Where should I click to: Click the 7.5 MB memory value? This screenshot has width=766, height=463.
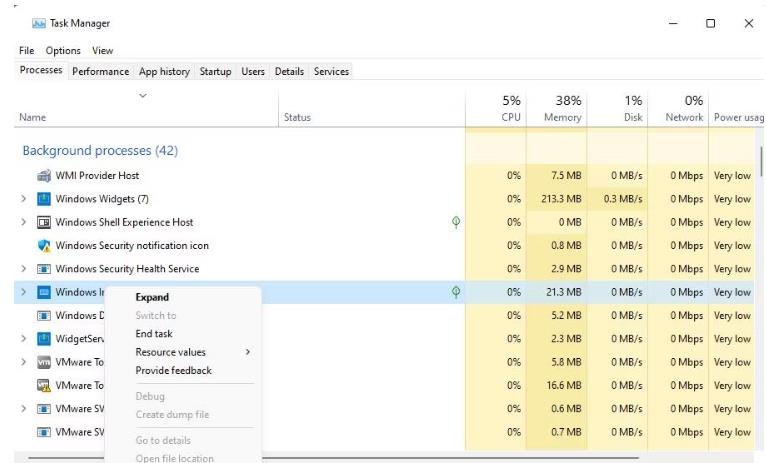566,175
